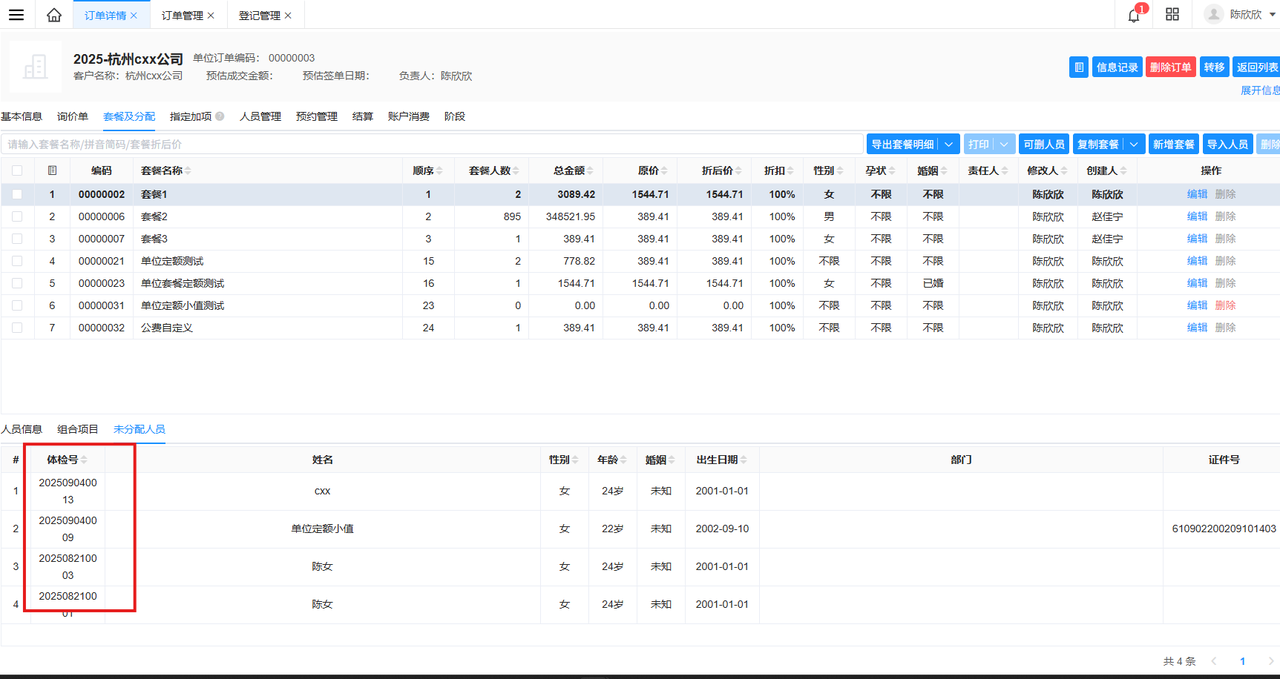Screen dimensions: 1280x679
Task: Expand the 导出套餐明细 dropdown arrow
Action: pos(950,144)
